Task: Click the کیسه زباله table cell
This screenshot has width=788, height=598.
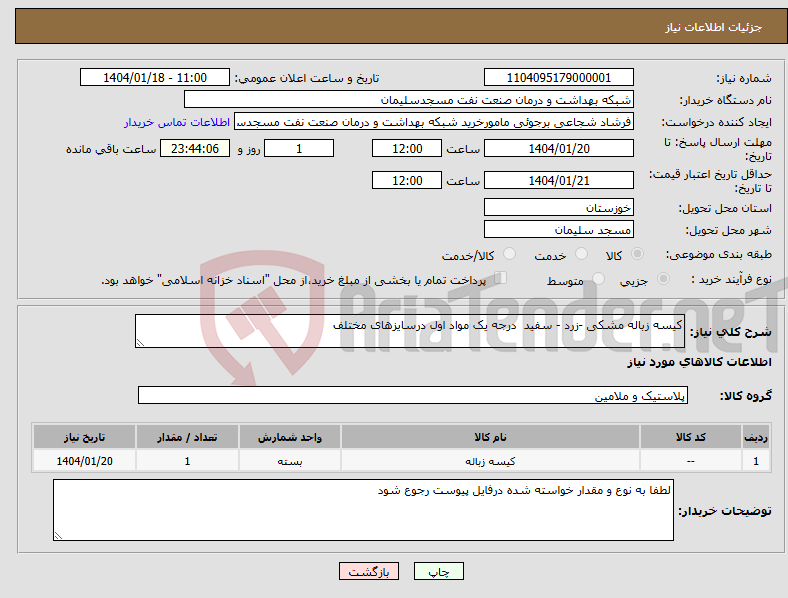Action: click(490, 461)
